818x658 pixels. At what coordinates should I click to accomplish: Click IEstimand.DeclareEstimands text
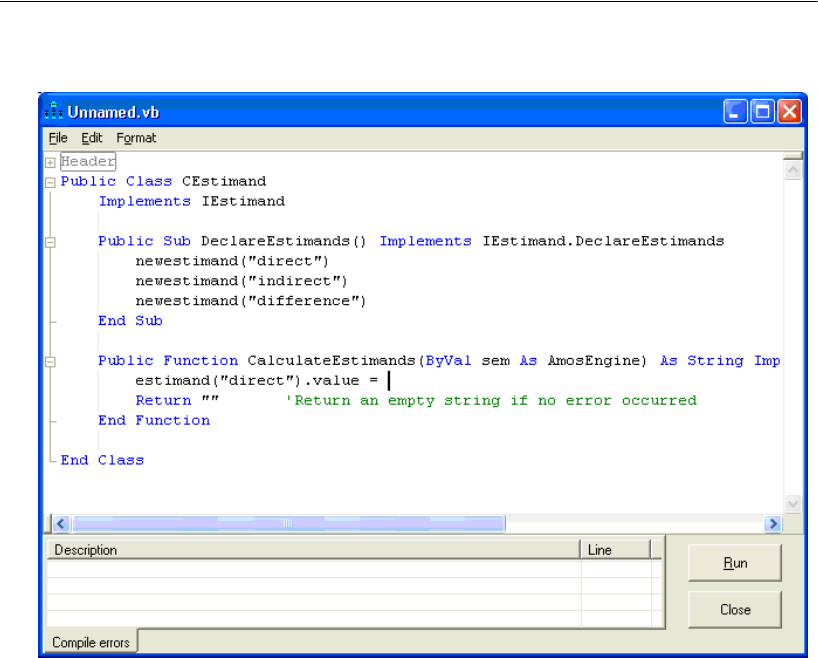[x=603, y=241]
